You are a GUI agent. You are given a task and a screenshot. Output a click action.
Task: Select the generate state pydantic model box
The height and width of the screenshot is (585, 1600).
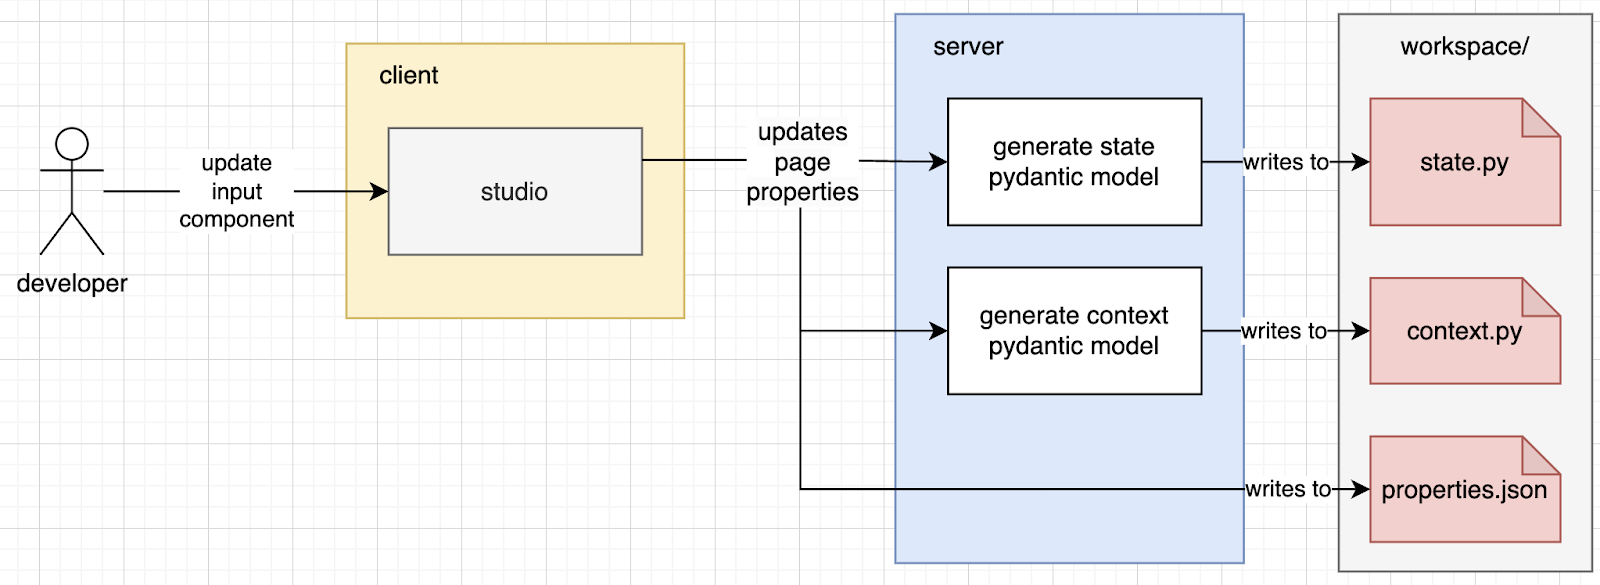click(1074, 162)
